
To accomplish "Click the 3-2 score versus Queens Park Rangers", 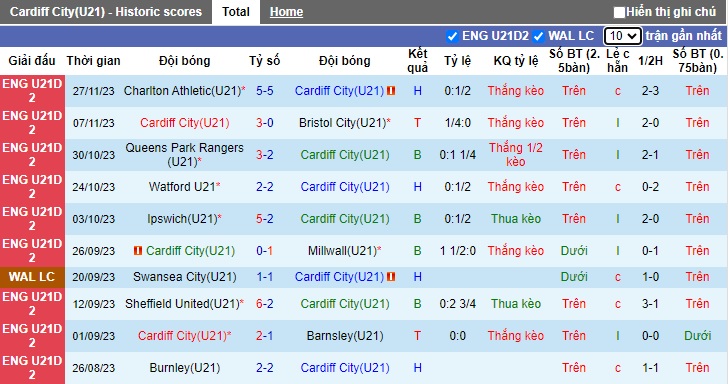I will tap(265, 155).
